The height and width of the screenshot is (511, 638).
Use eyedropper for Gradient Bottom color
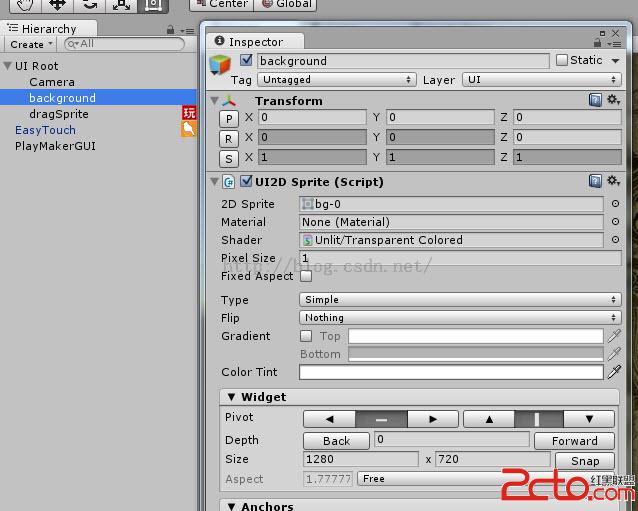(x=614, y=354)
